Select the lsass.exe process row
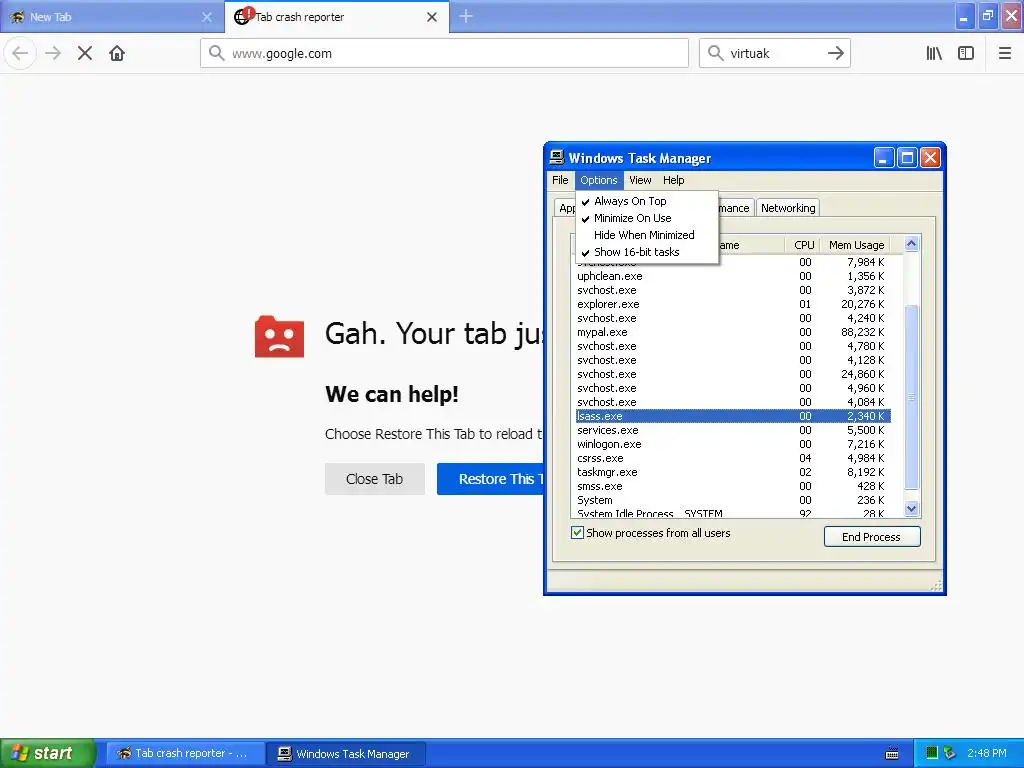1024x768 pixels. pyautogui.click(x=733, y=416)
